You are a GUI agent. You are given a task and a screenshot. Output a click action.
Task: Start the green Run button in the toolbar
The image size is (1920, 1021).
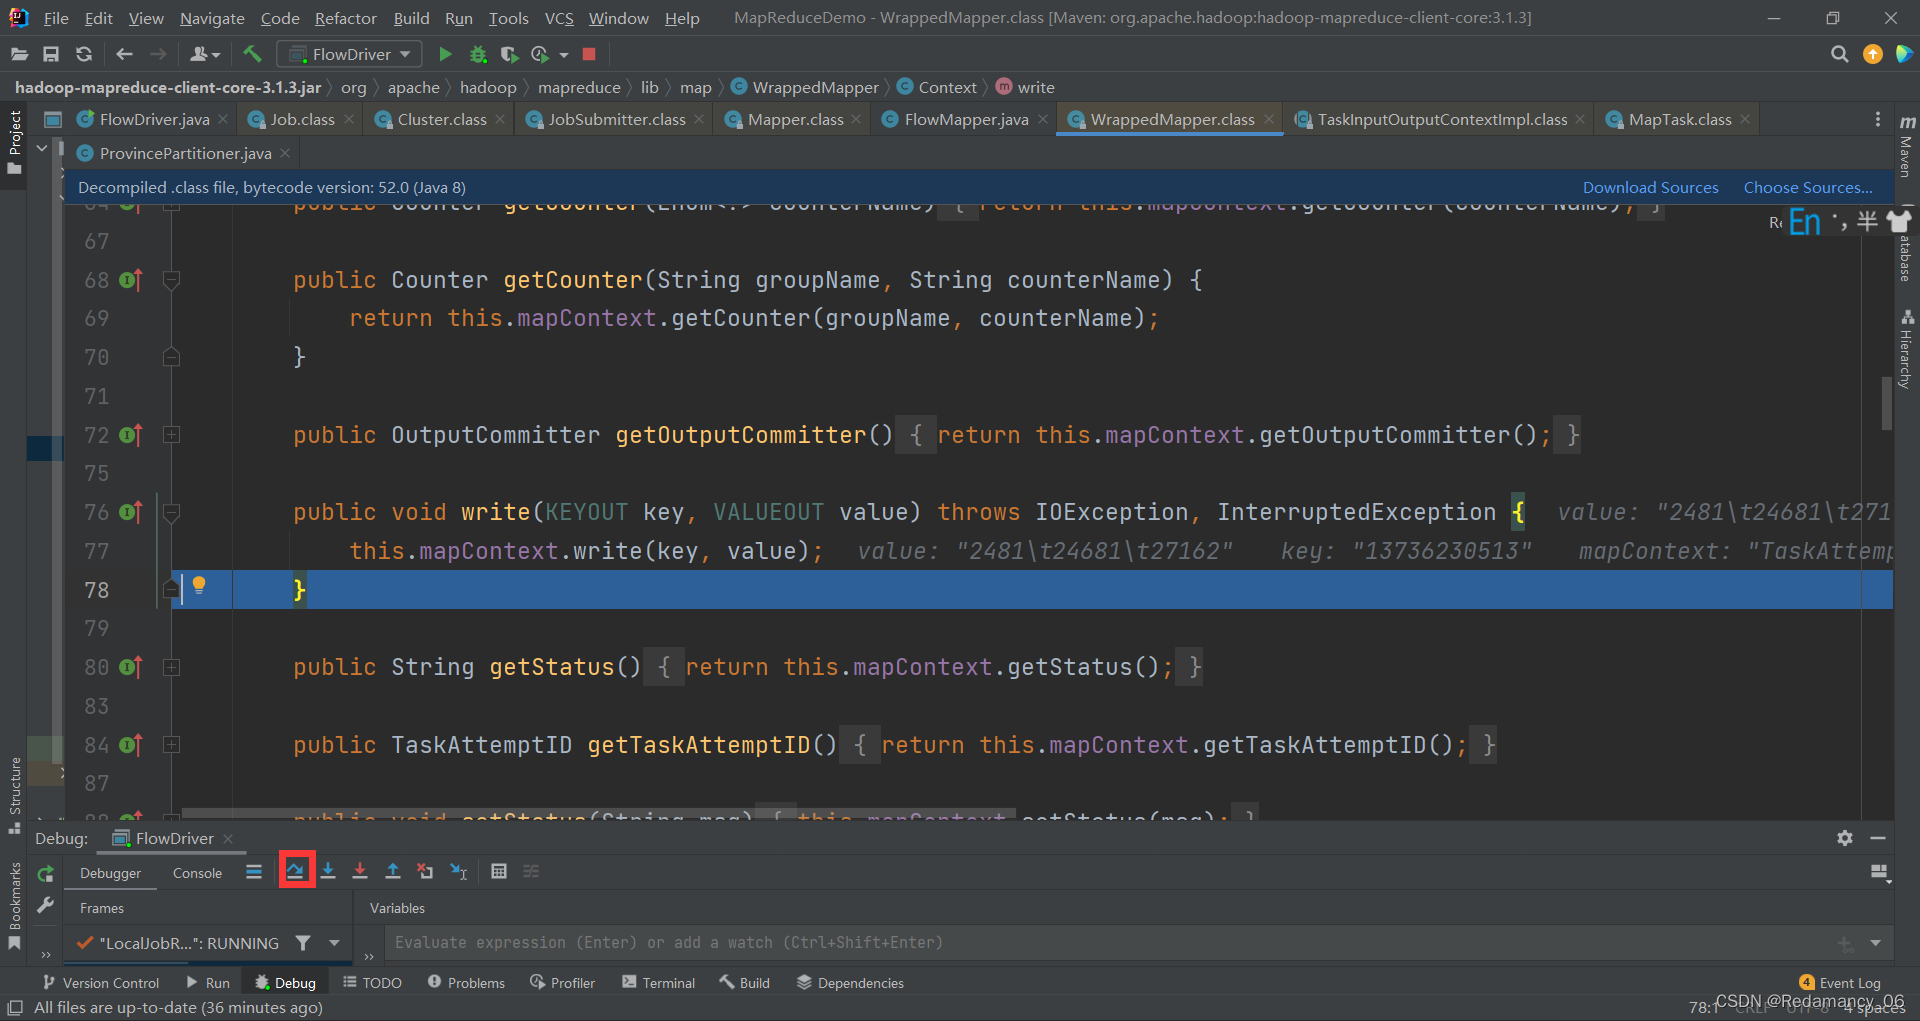(446, 54)
